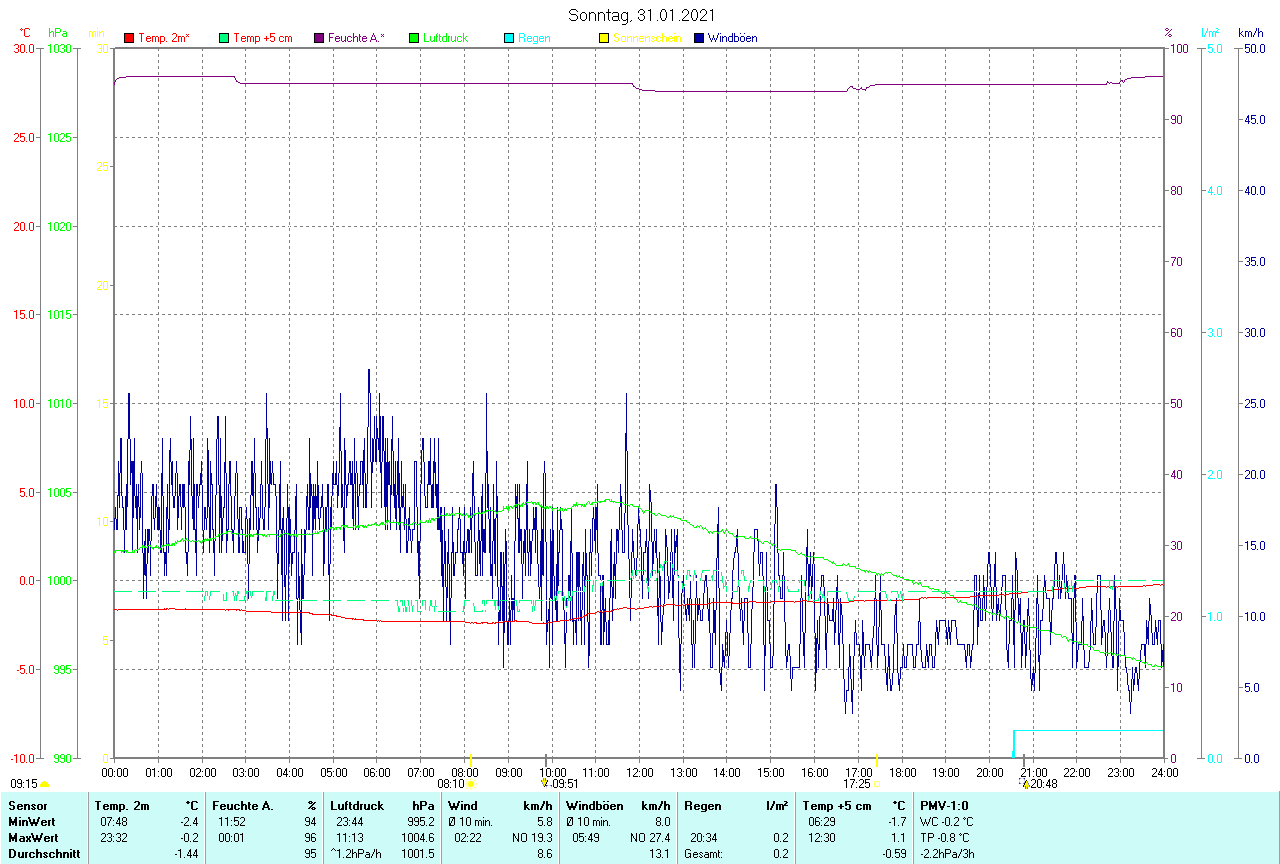
Task: Click the marker icon beside 20:48
Action: point(1025,784)
